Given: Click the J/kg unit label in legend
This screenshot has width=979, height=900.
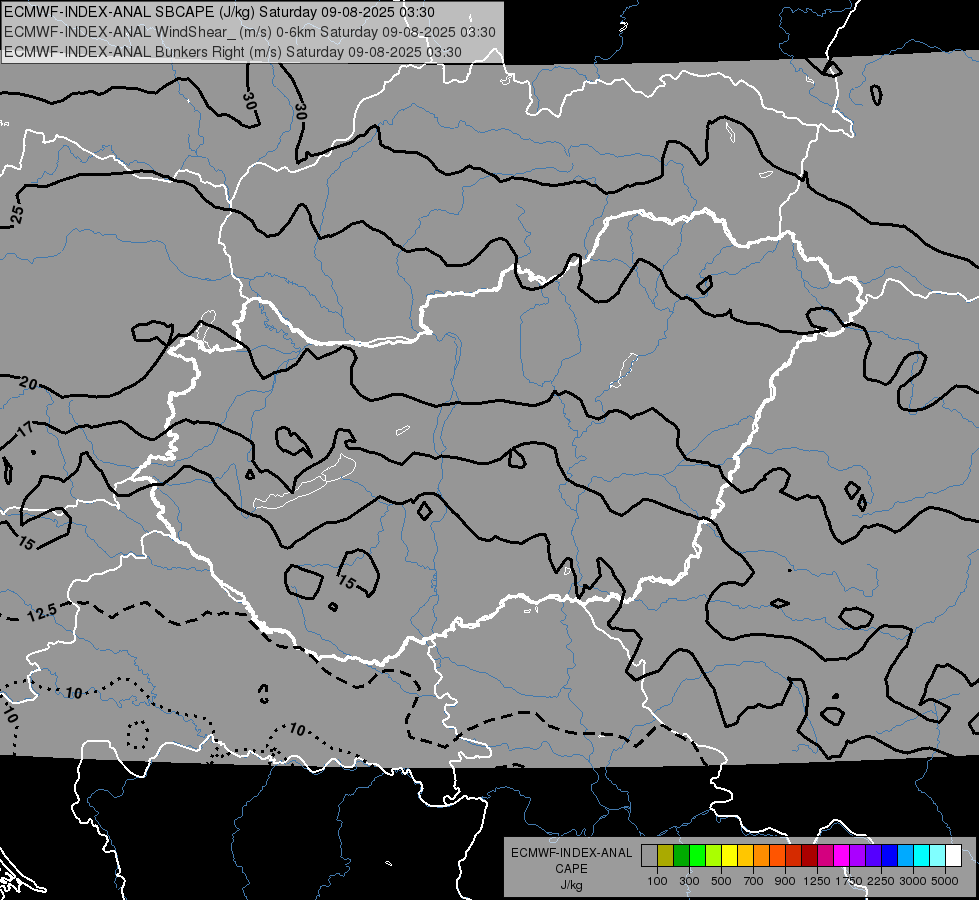Looking at the screenshot, I should click(x=571, y=885).
